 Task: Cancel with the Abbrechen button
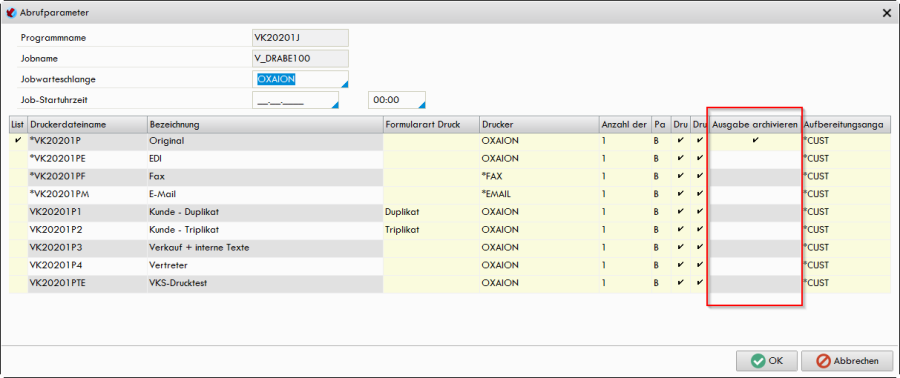pos(848,361)
